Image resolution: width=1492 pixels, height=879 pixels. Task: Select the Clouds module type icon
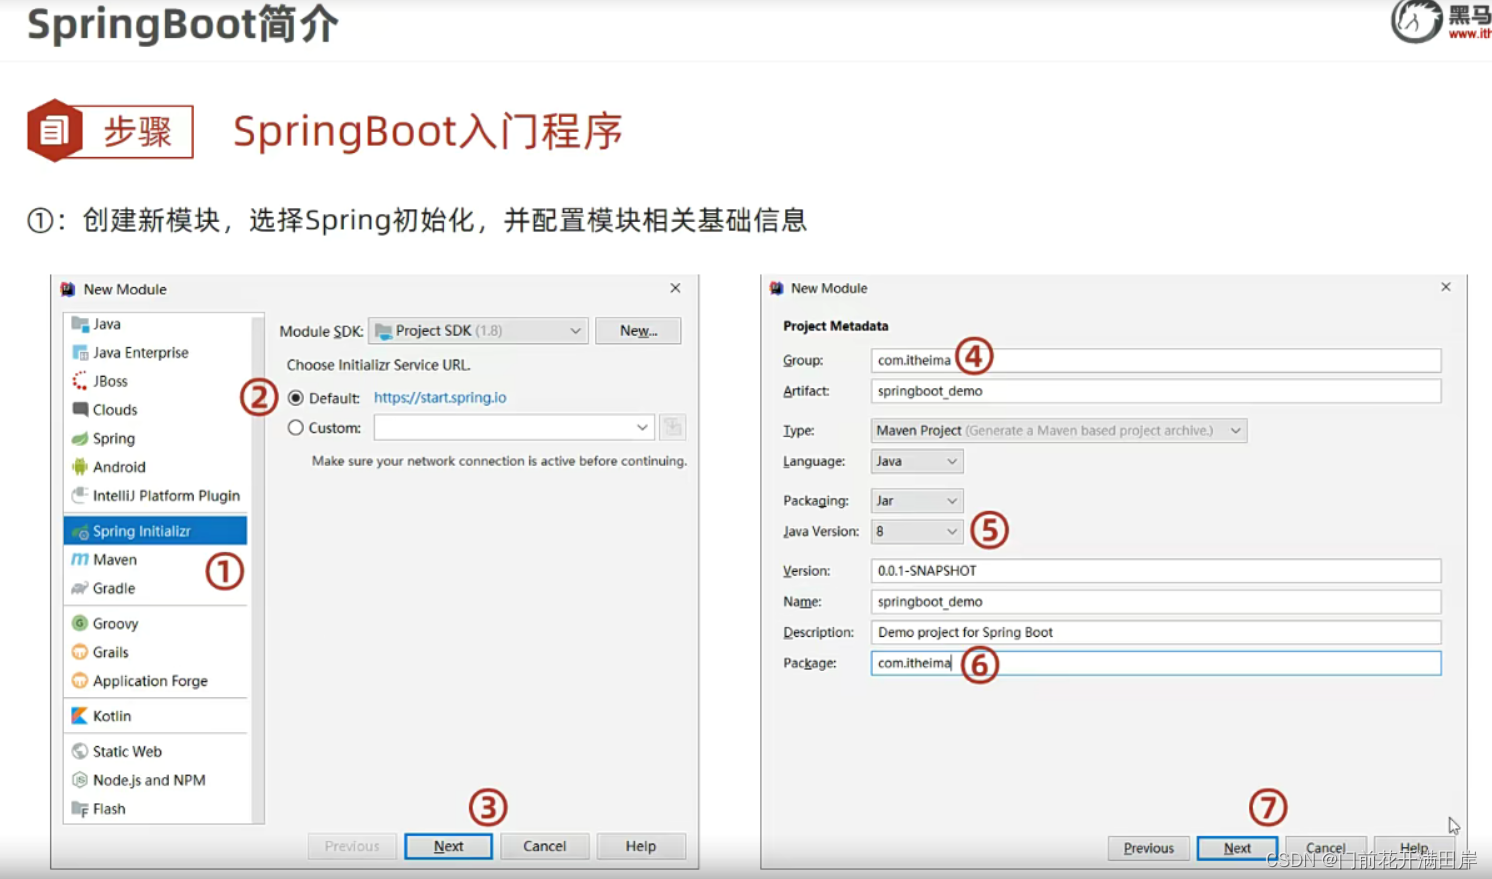(80, 410)
